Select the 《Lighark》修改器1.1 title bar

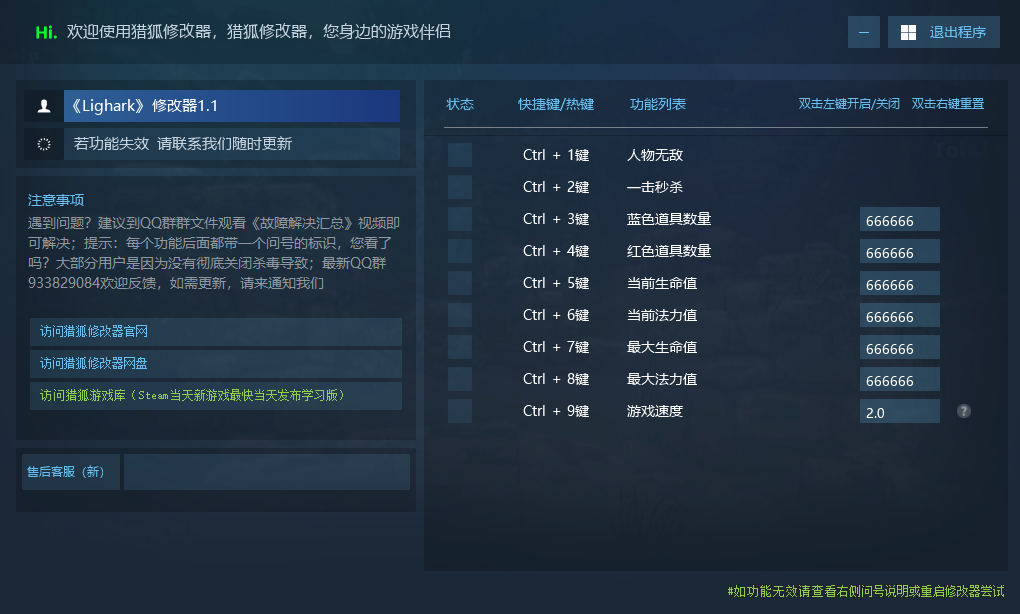[232, 106]
